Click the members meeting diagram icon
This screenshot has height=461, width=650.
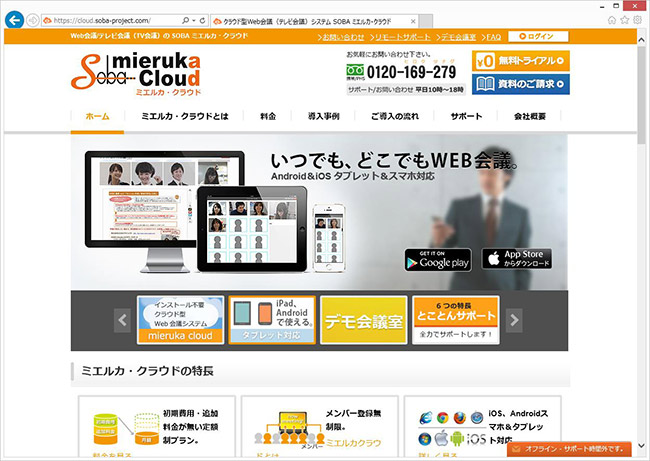click(x=289, y=429)
